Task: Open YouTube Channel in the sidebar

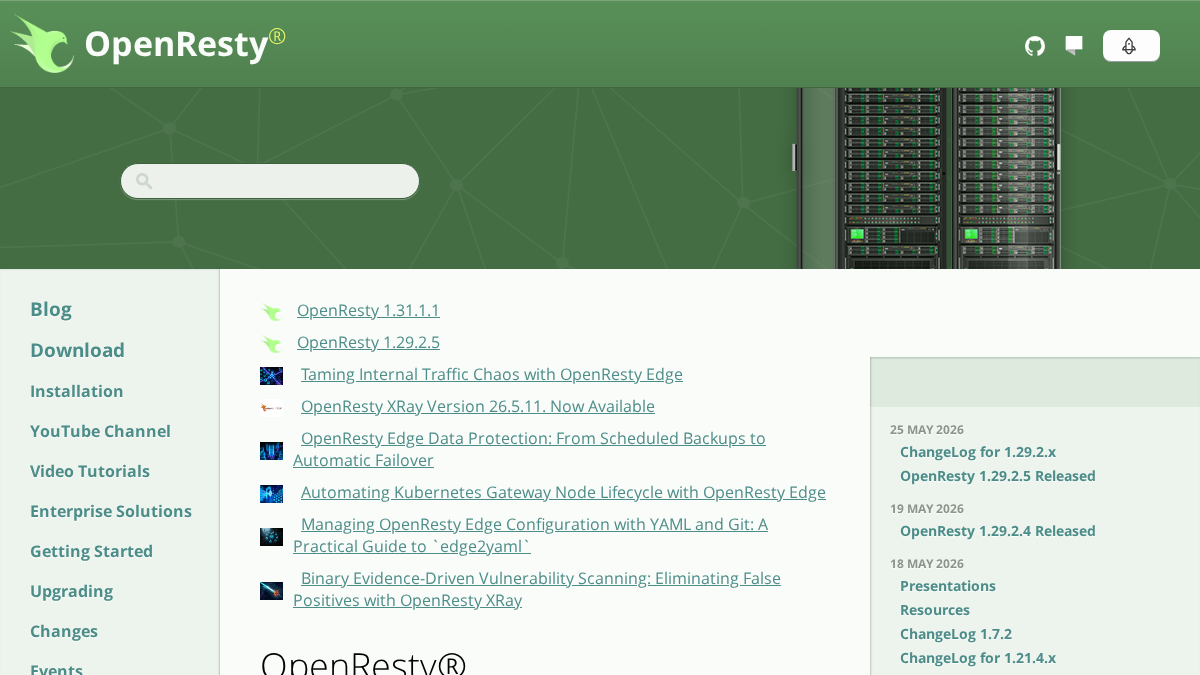Action: pyautogui.click(x=100, y=431)
